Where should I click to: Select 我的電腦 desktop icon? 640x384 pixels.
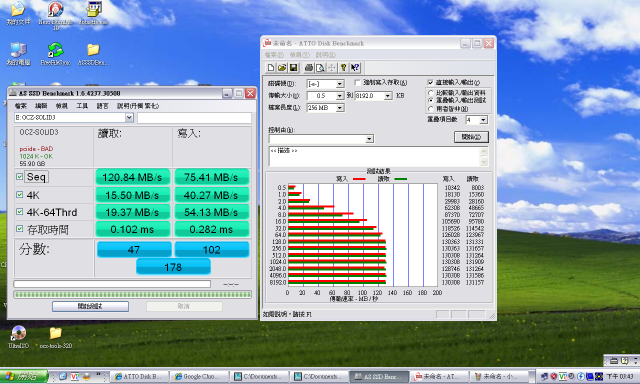point(18,54)
